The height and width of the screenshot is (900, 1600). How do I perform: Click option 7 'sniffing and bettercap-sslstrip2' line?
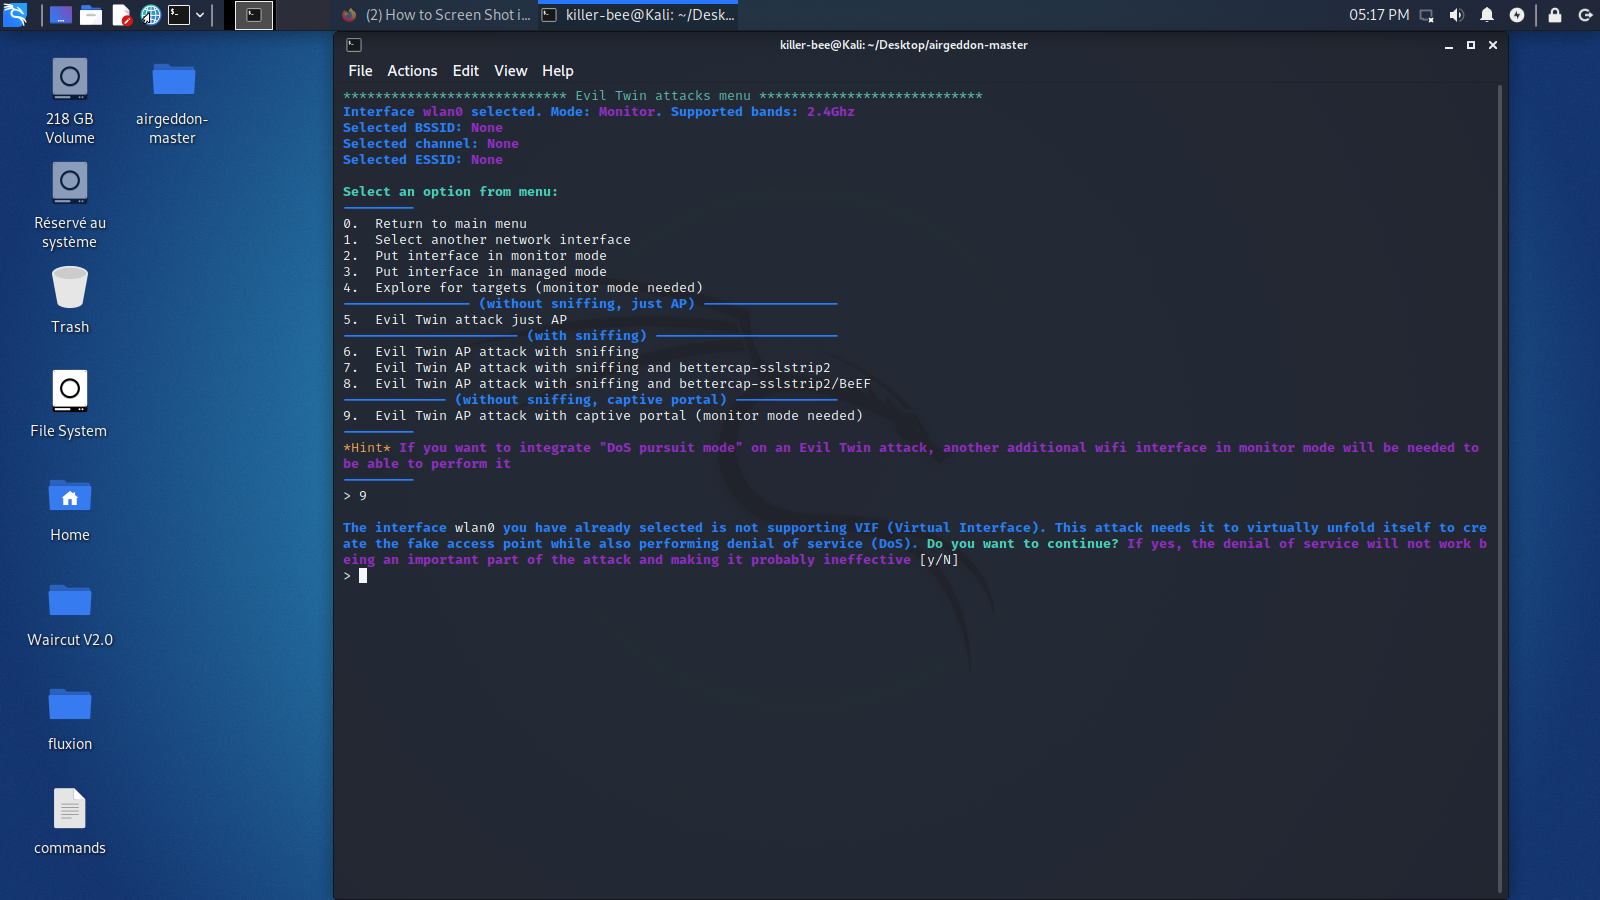click(x=587, y=368)
